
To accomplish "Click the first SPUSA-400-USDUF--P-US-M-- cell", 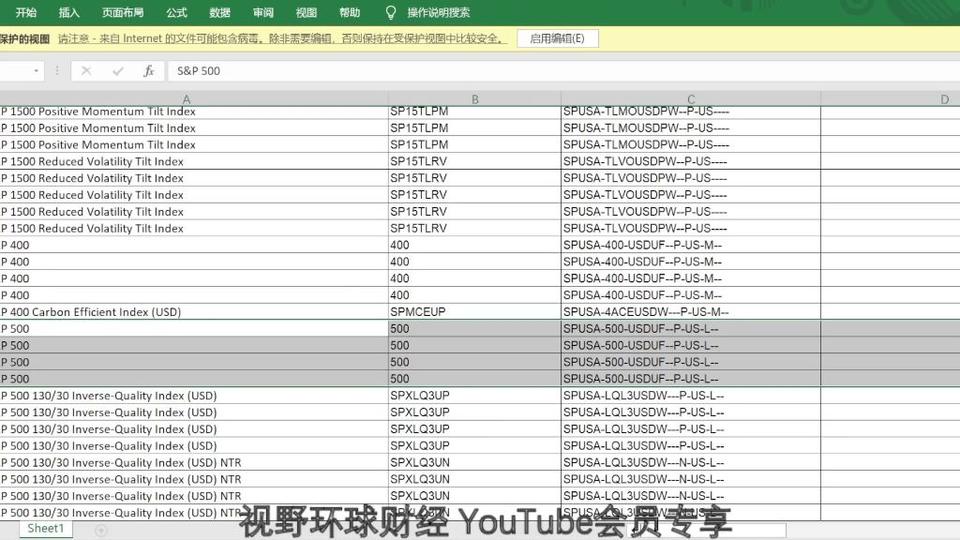I will click(x=691, y=245).
